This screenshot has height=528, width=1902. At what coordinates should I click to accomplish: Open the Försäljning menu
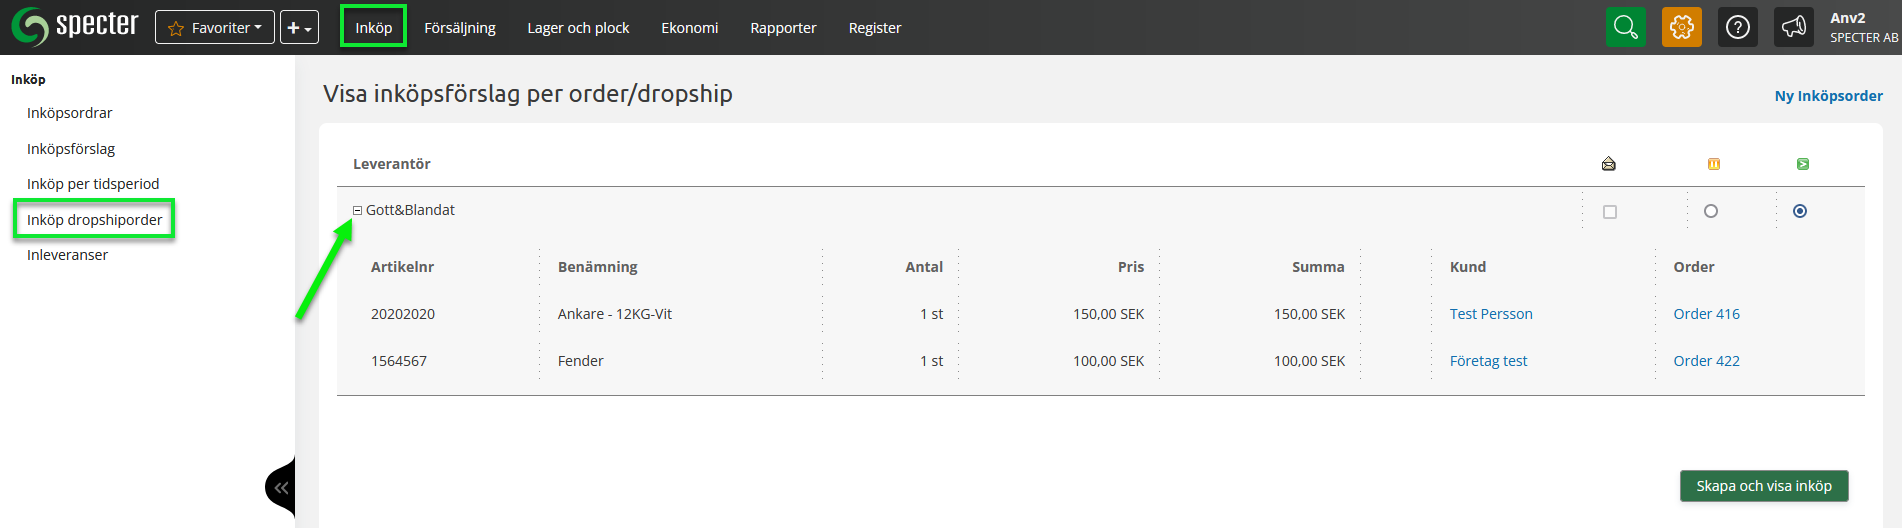tap(459, 28)
